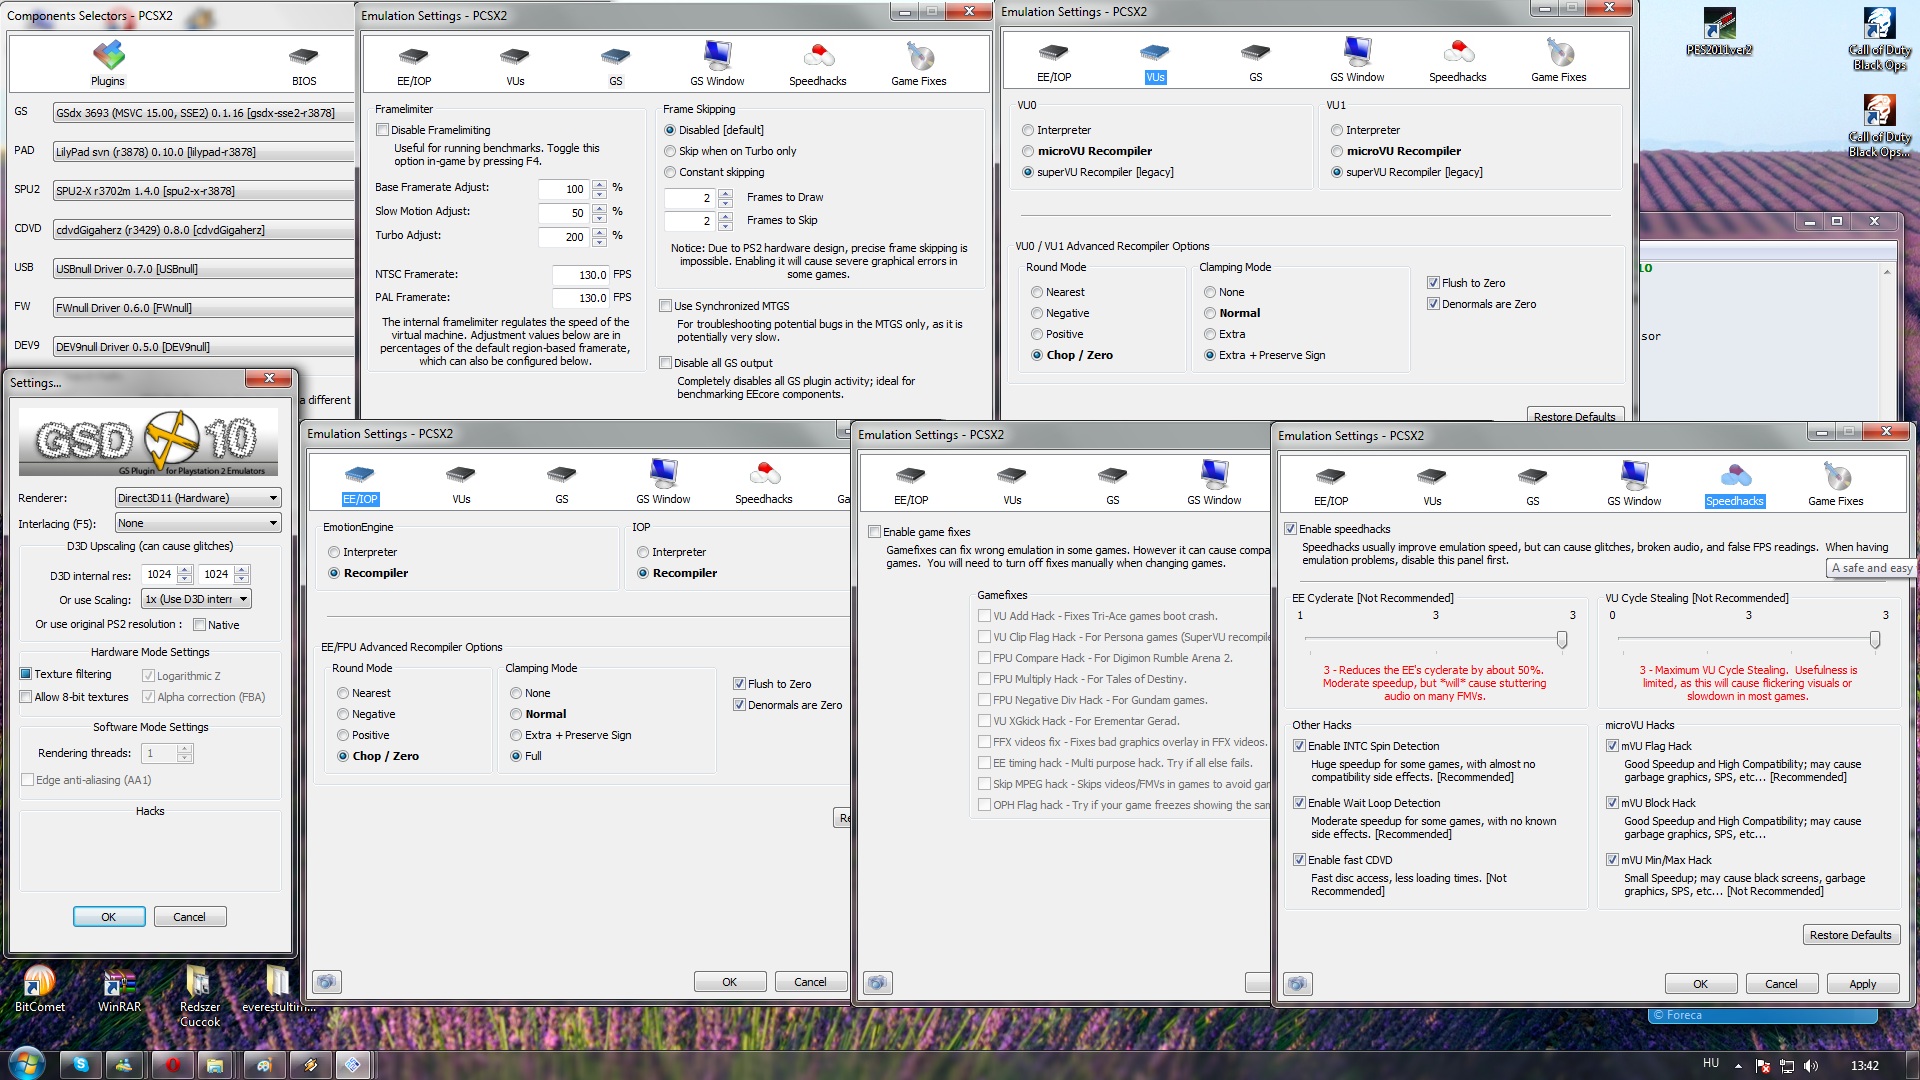Open CDVD plugin cdvdGigaherz dropdown
Screen dimensions: 1920x1080
click(x=203, y=230)
